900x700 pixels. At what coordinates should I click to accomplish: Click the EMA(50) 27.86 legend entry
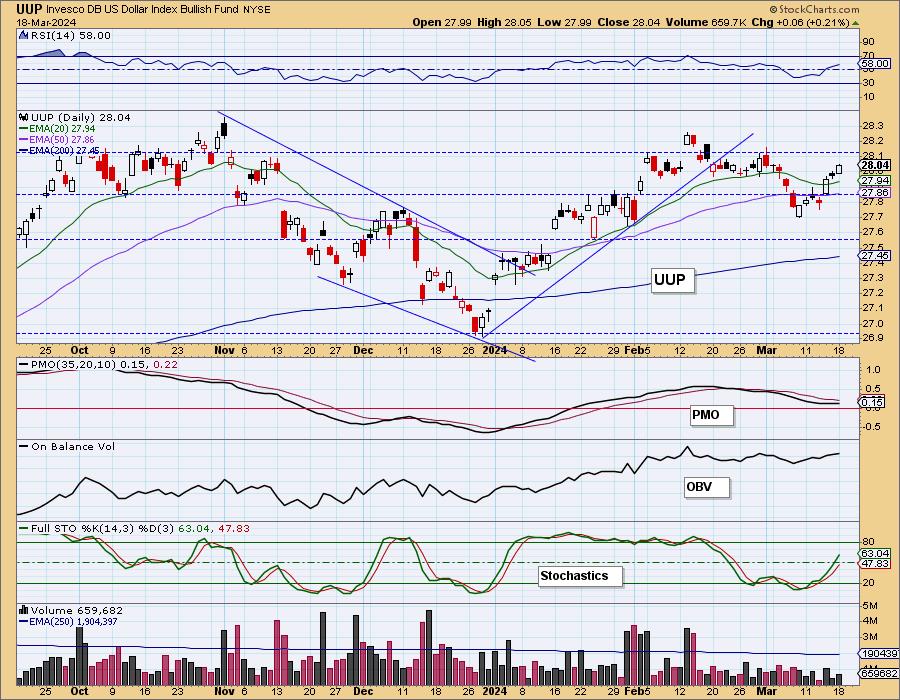pyautogui.click(x=57, y=139)
